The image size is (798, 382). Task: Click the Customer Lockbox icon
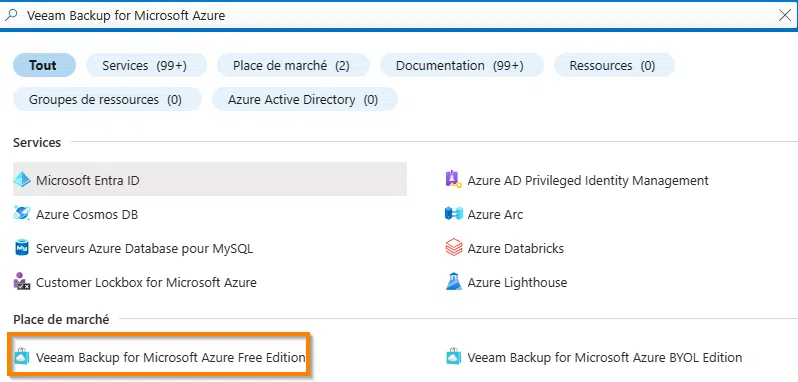pyautogui.click(x=22, y=281)
